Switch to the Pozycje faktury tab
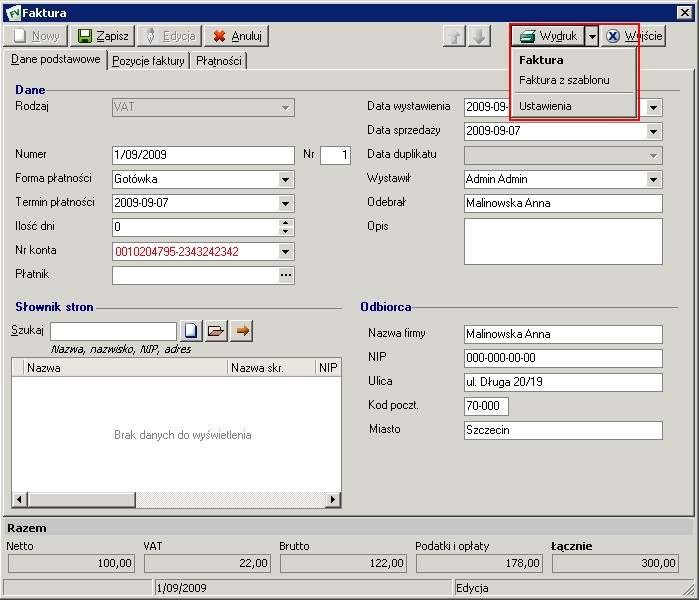 tap(148, 61)
